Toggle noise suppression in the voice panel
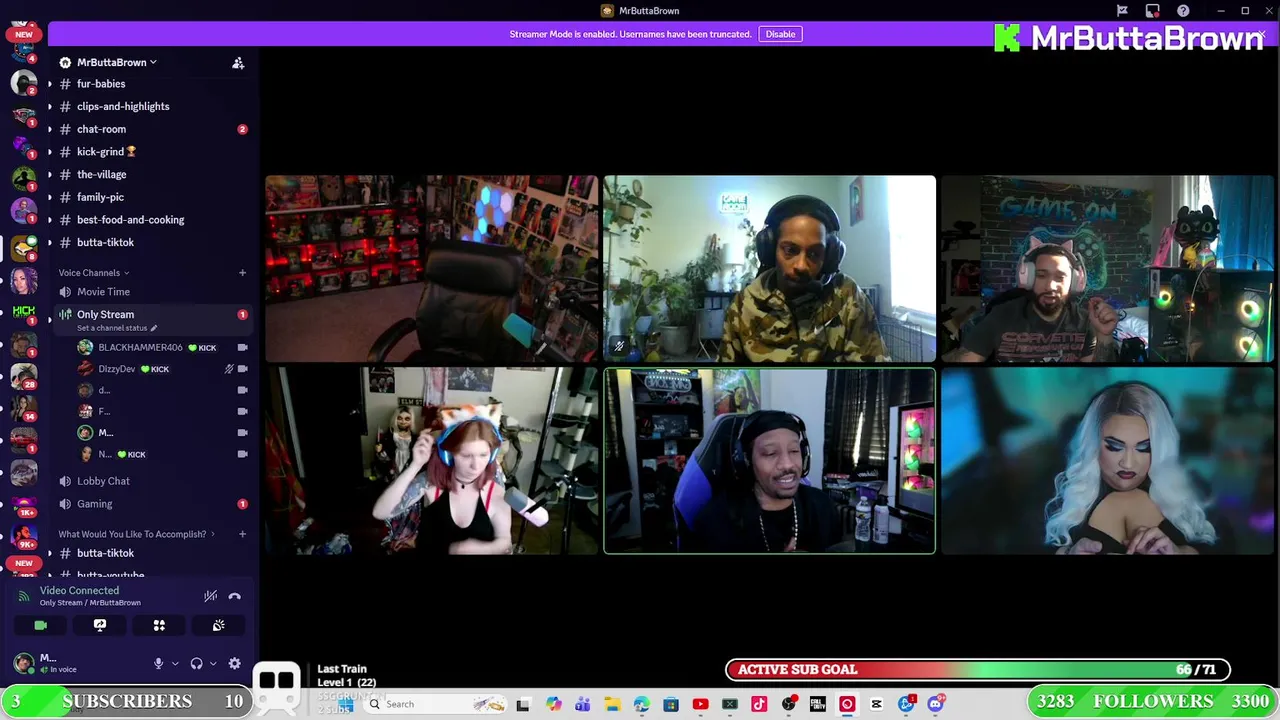 click(210, 596)
